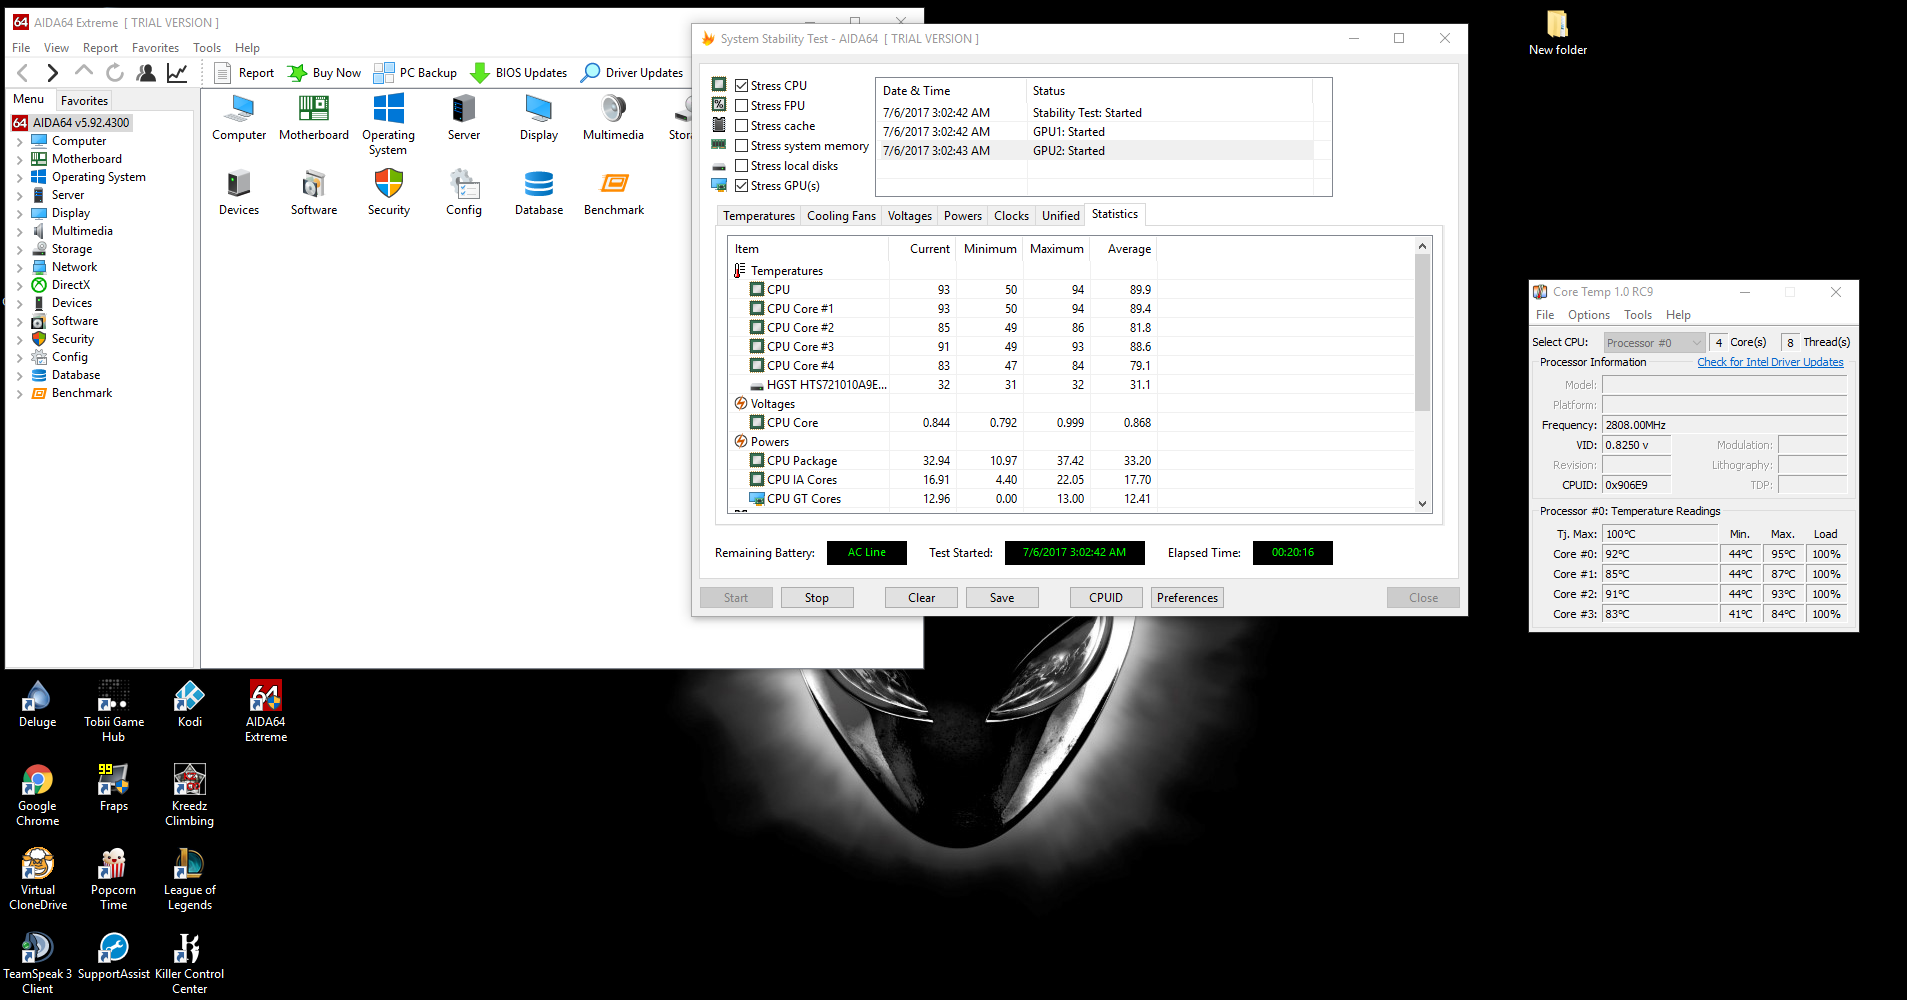Click Buy Now in the toolbar

pyautogui.click(x=324, y=72)
